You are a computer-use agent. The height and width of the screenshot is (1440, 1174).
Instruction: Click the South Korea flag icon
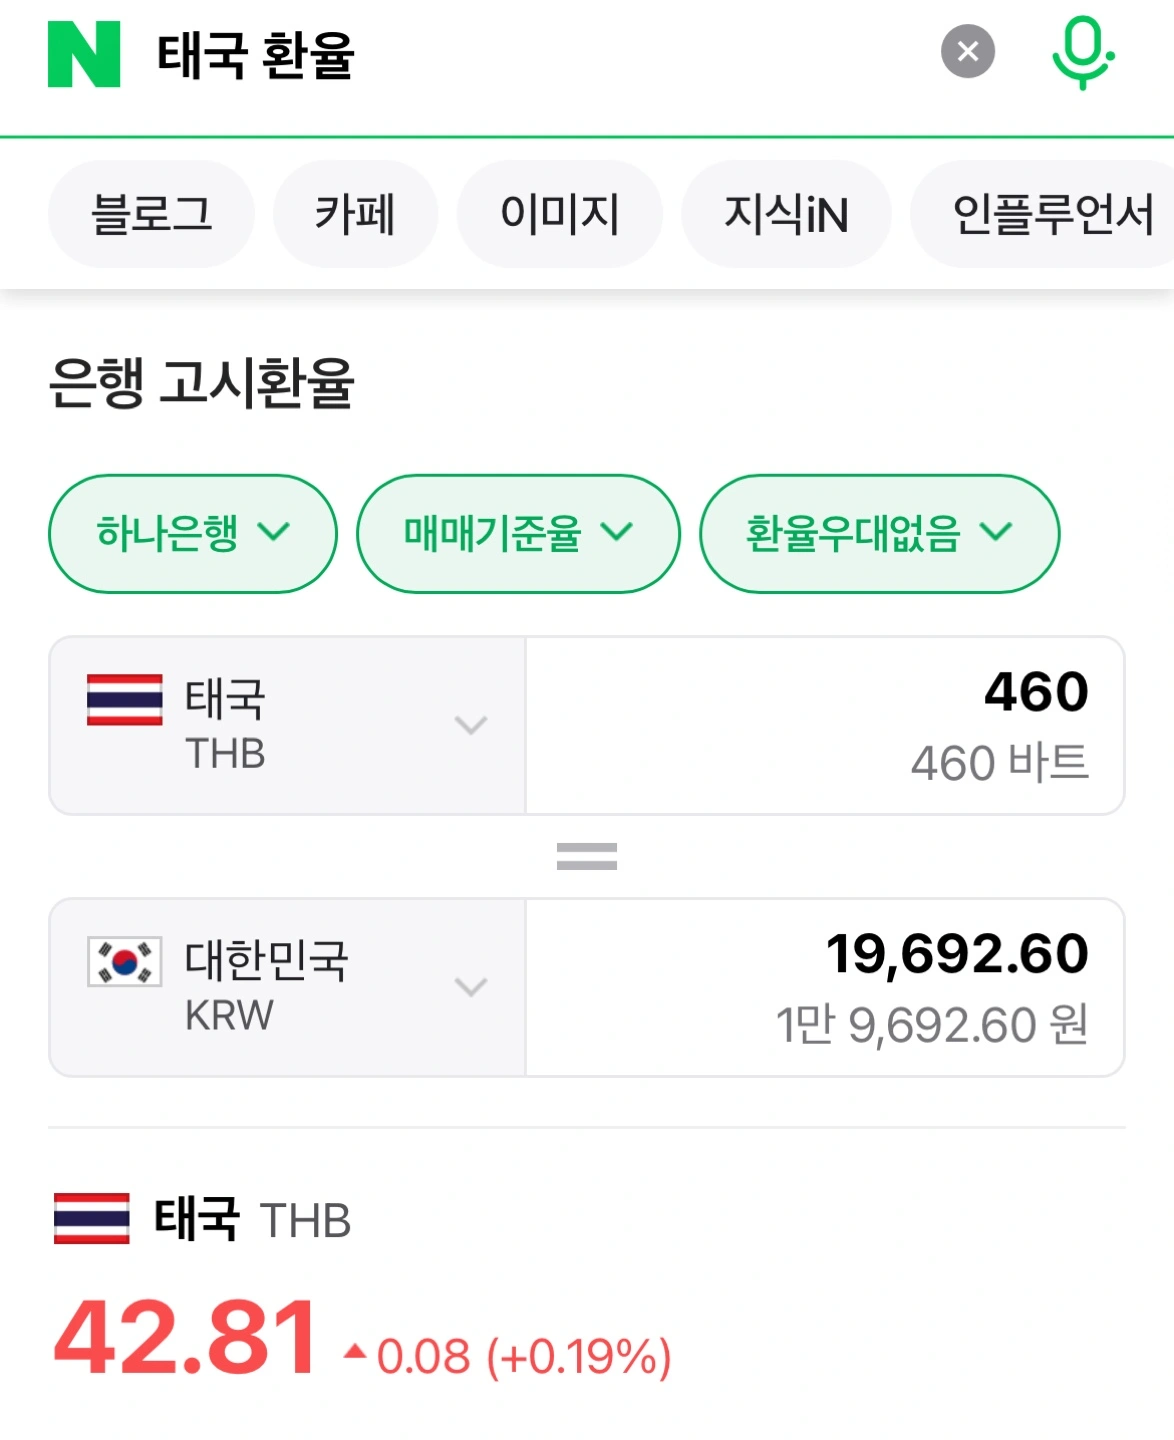[125, 962]
